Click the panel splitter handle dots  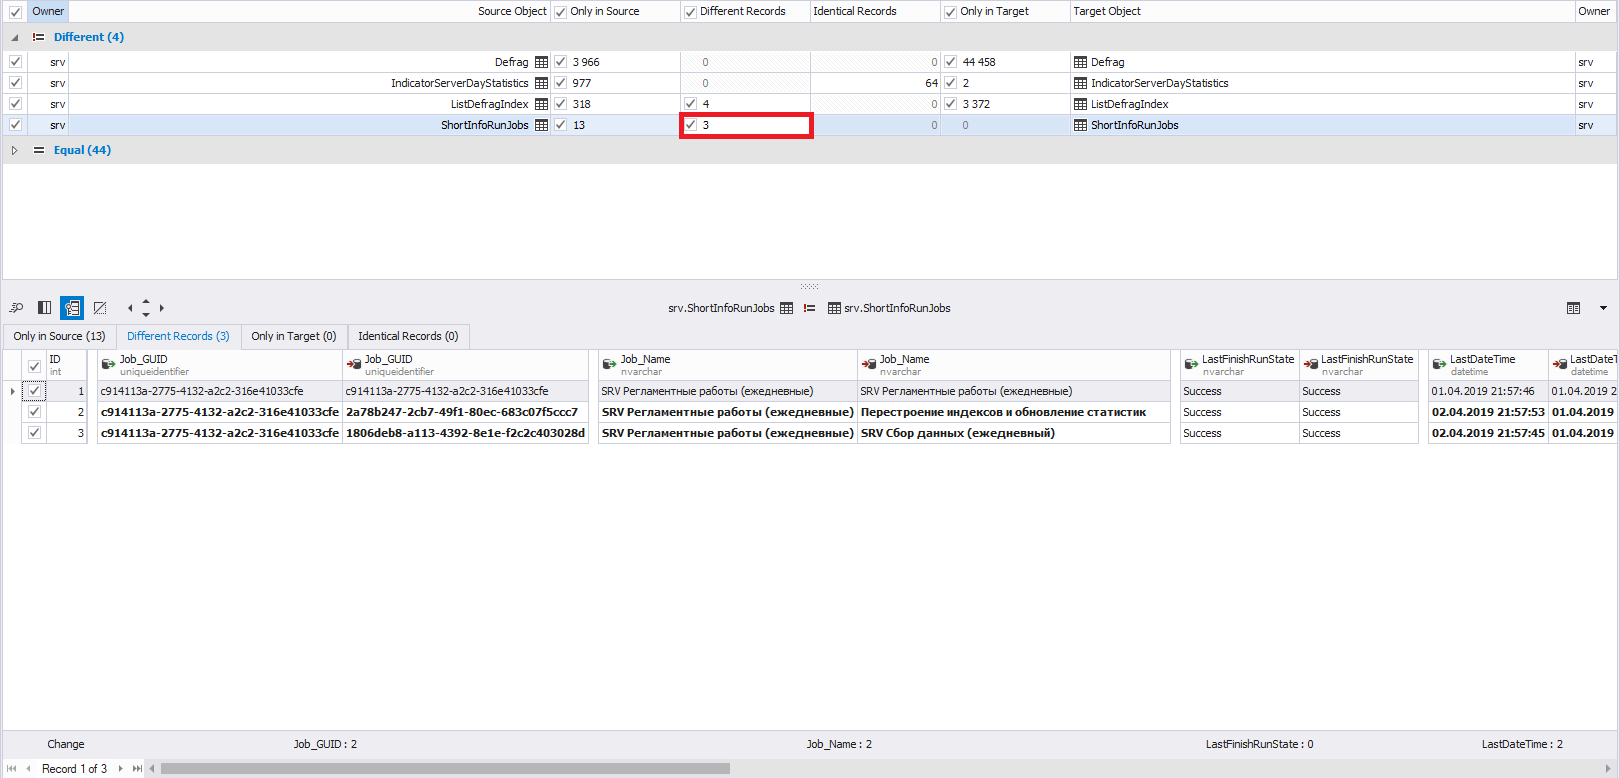pyautogui.click(x=809, y=286)
